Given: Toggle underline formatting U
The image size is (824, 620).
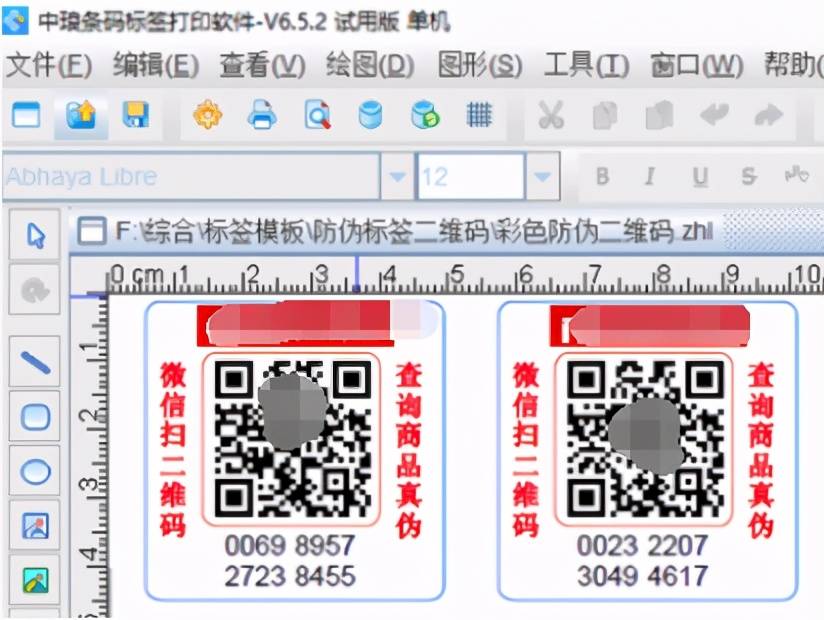Looking at the screenshot, I should point(699,177).
